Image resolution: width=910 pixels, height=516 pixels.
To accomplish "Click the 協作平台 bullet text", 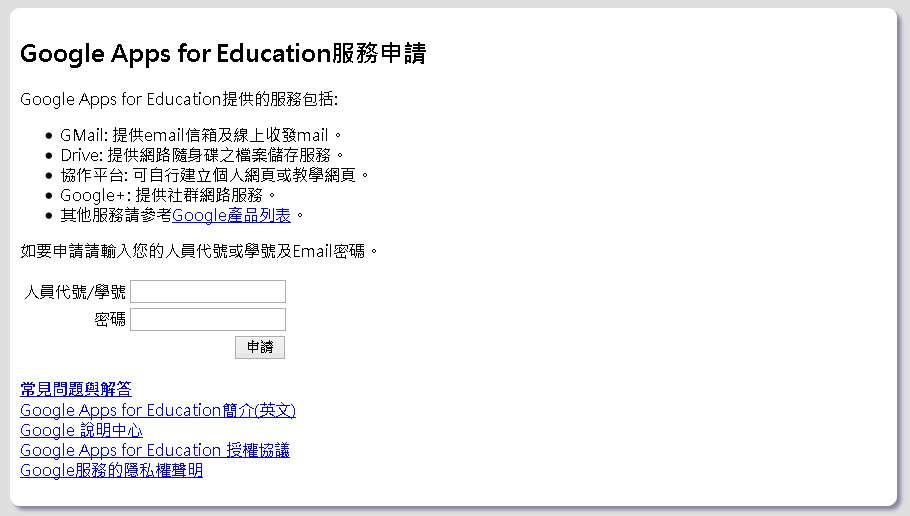I will point(215,175).
